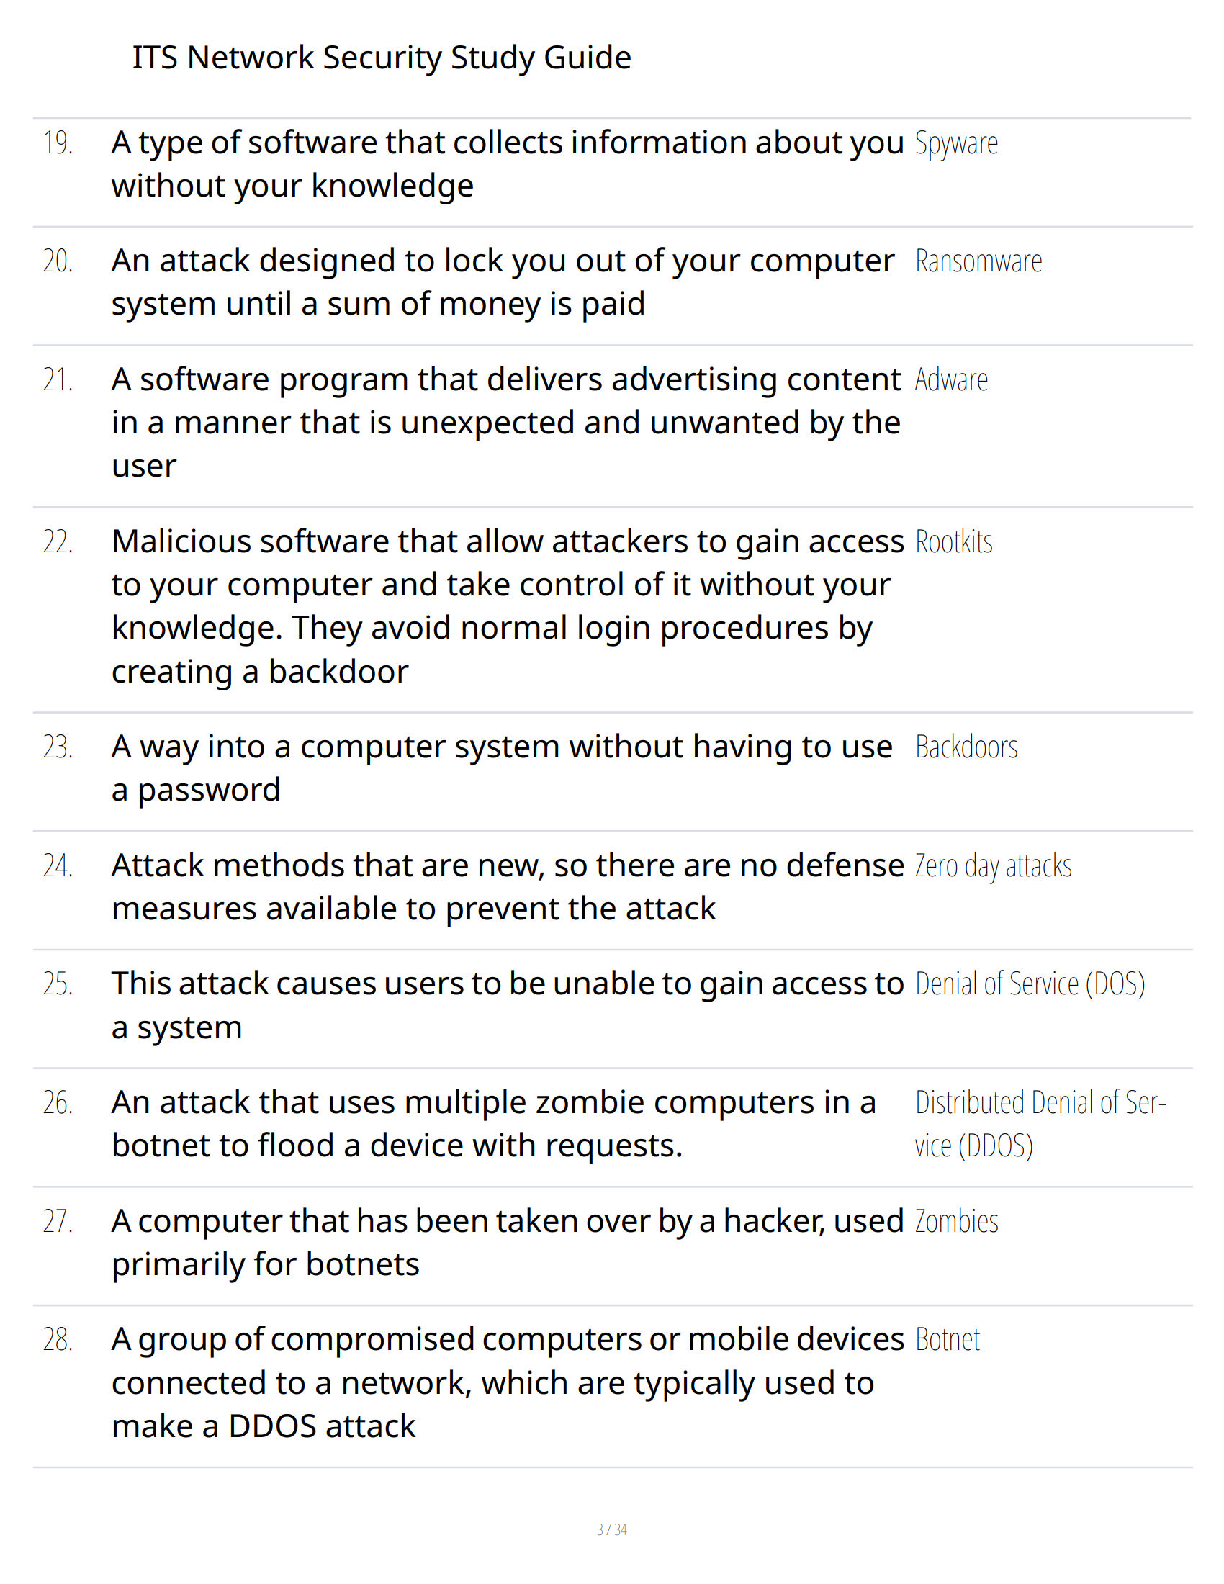Click the Adware answer term
The width and height of the screenshot is (1224, 1584).
pyautogui.click(x=951, y=380)
